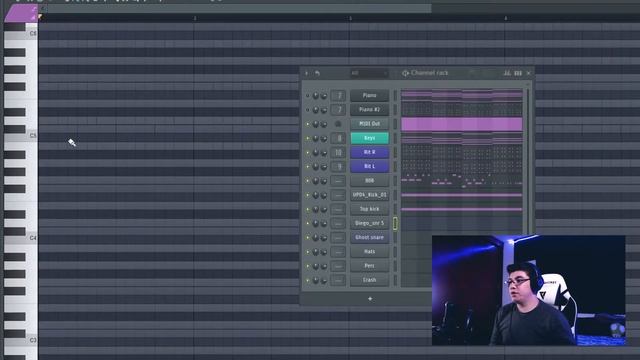This screenshot has width=640, height=360.
Task: Click the mixer track number 9 of Bit L
Action: (x=338, y=167)
